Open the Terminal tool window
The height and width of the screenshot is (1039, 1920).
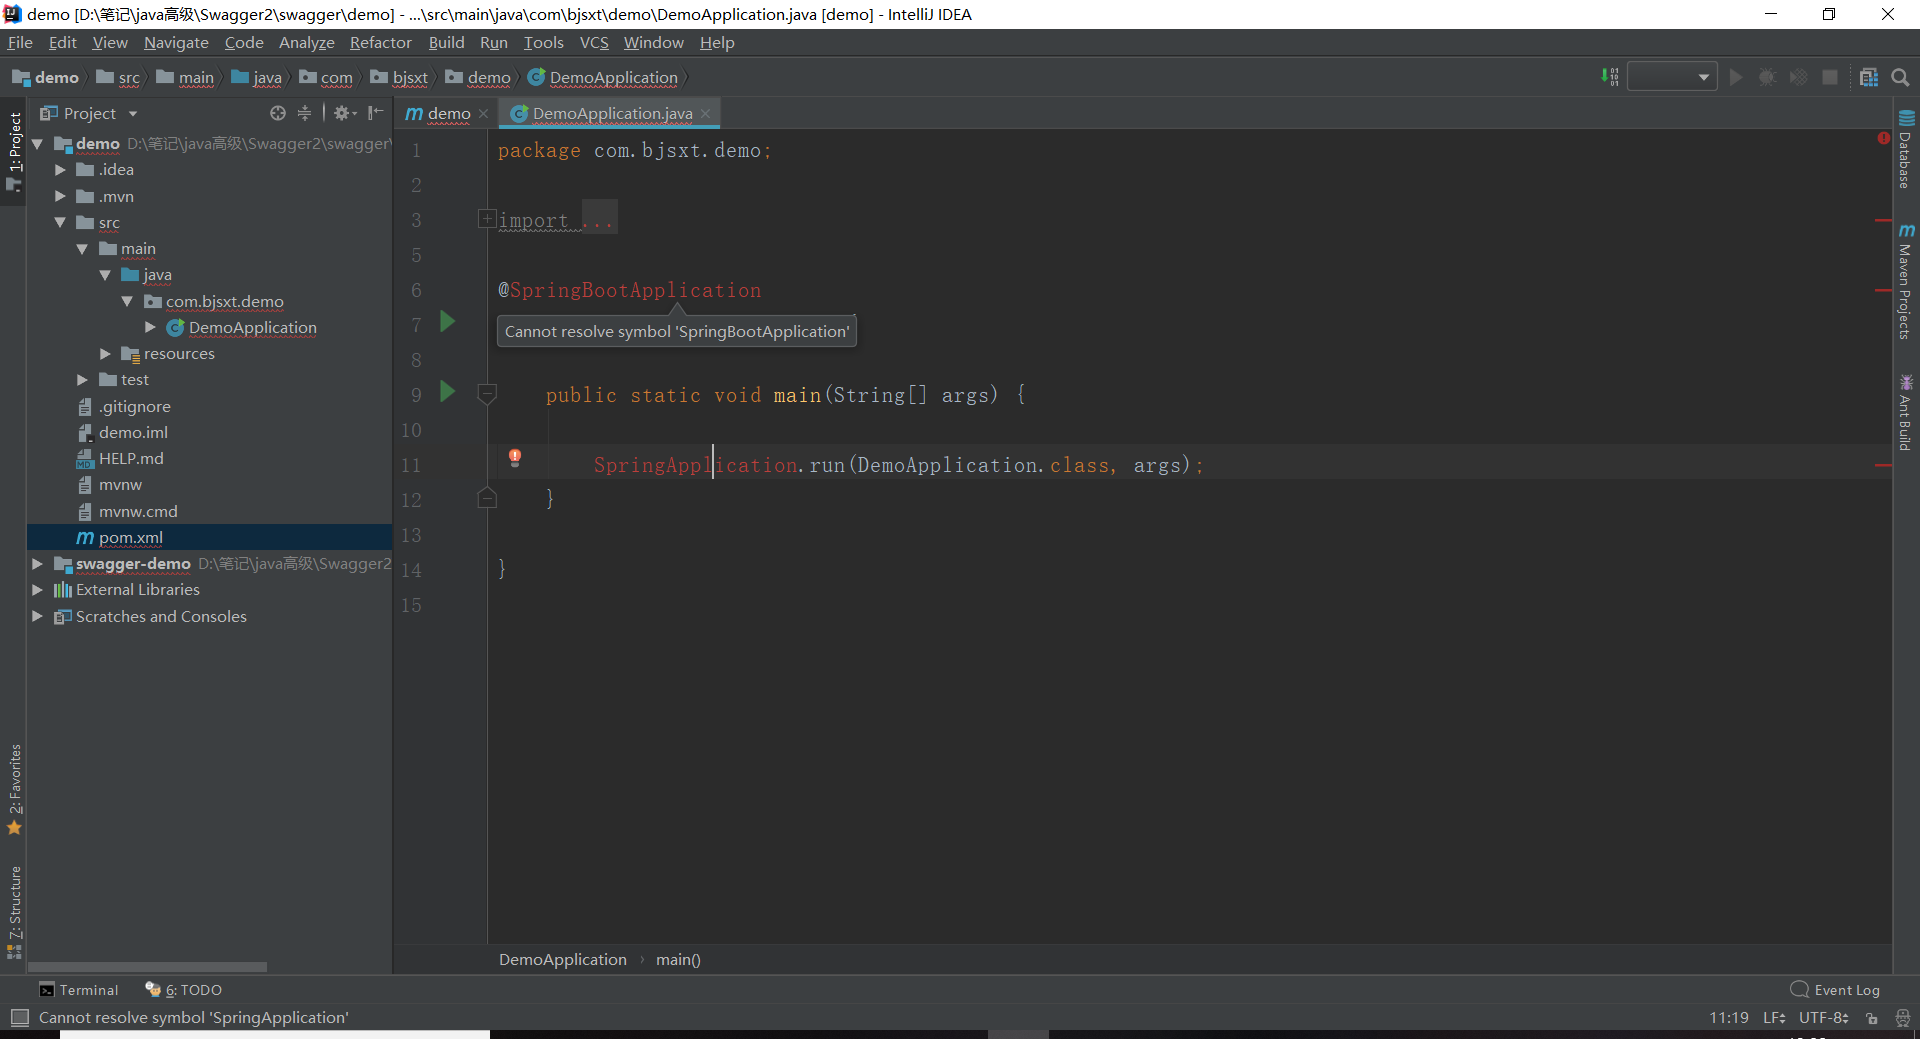point(79,990)
